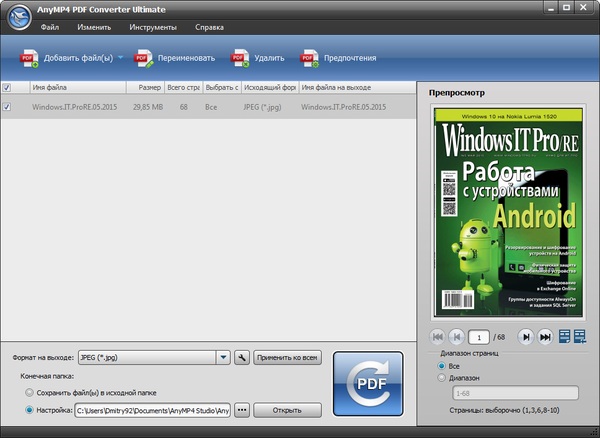Image resolution: width=600 pixels, height=438 pixels.
Task: Open the dropdown arrow beside Добавить файл(ы)
Action: (x=121, y=58)
